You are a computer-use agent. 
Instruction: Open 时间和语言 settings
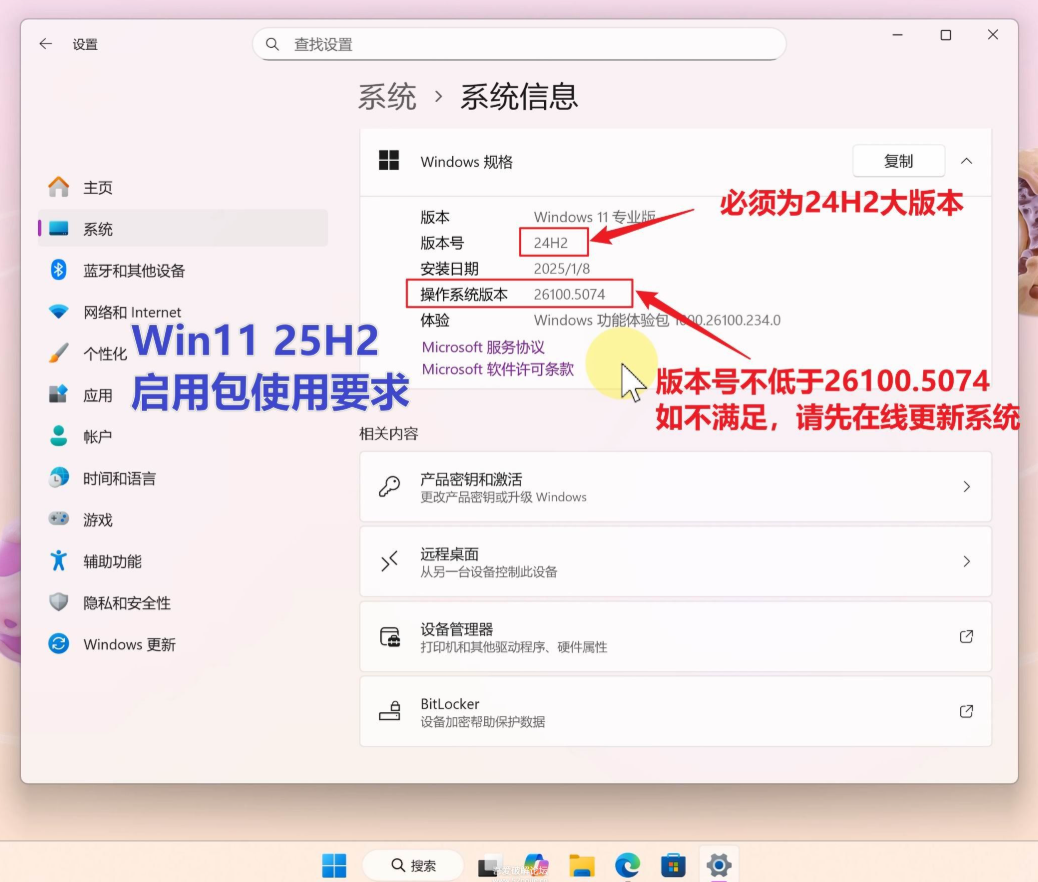pos(119,479)
